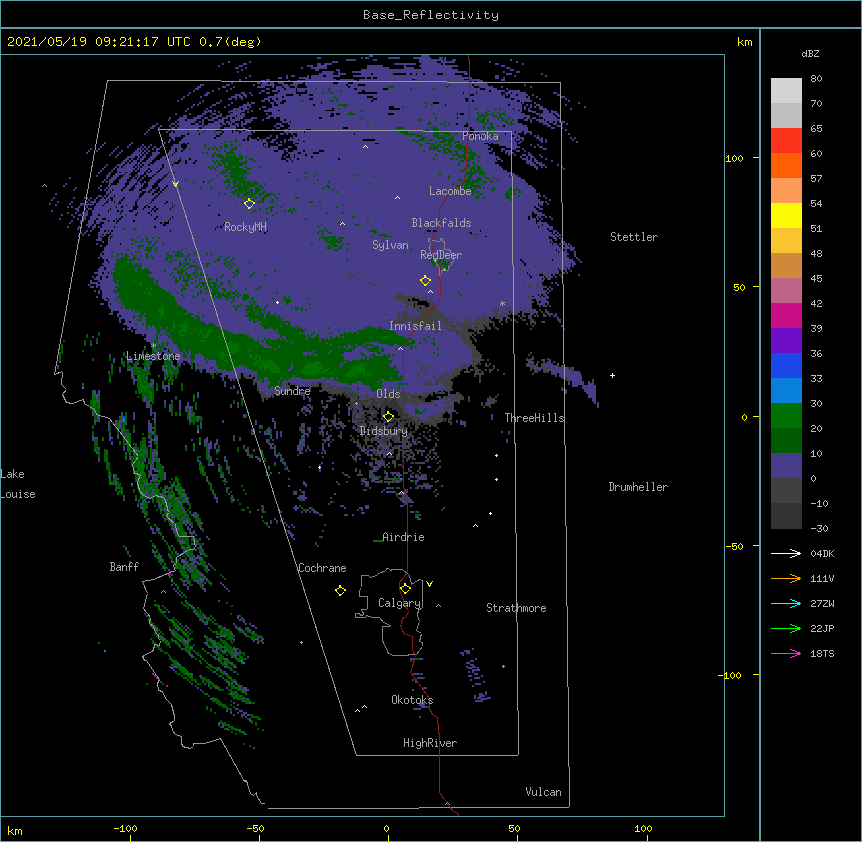The height and width of the screenshot is (842, 862).
Task: Click the 18TS legend label
Action: pos(822,653)
